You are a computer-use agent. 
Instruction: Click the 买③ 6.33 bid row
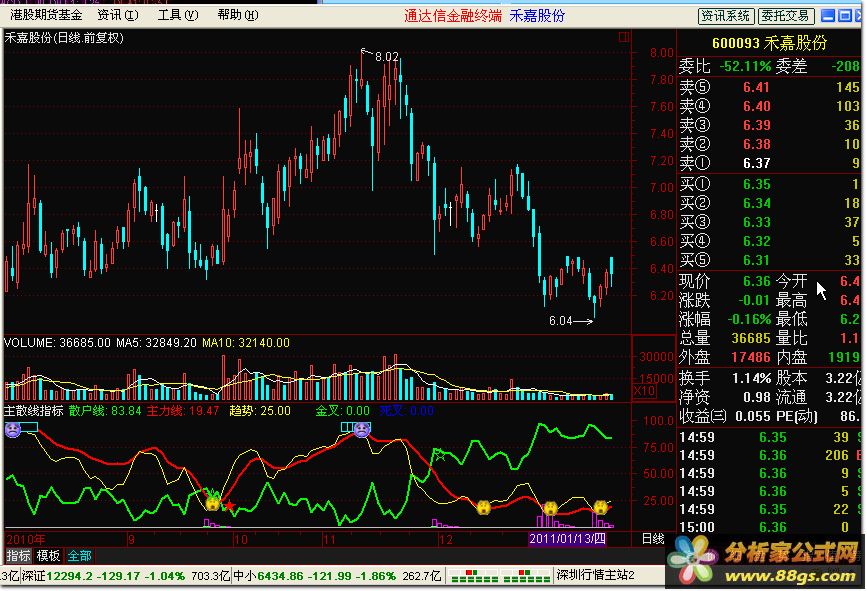click(769, 222)
